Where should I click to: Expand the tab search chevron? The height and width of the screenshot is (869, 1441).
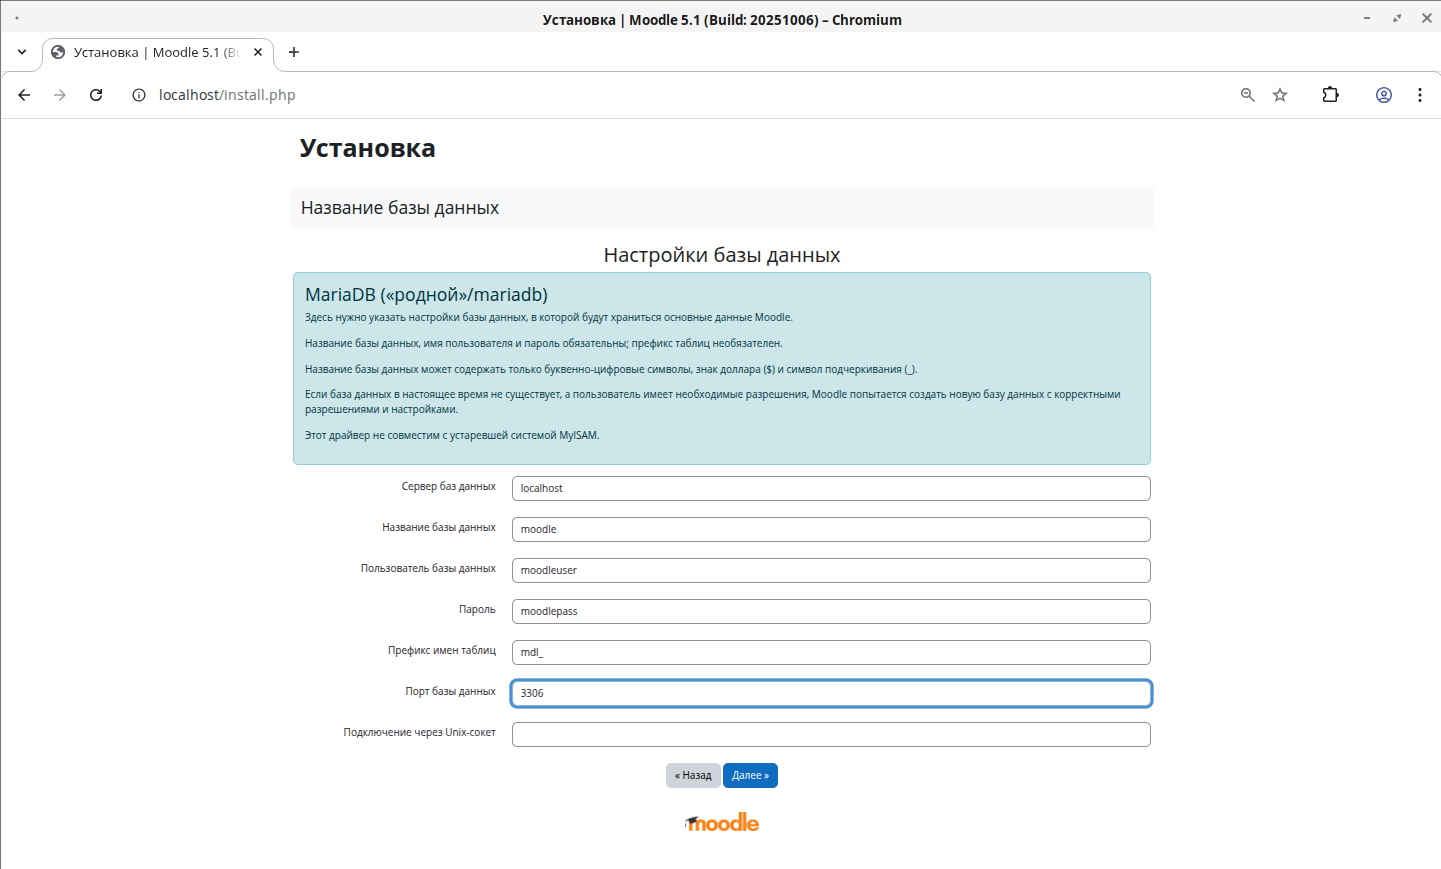click(22, 52)
